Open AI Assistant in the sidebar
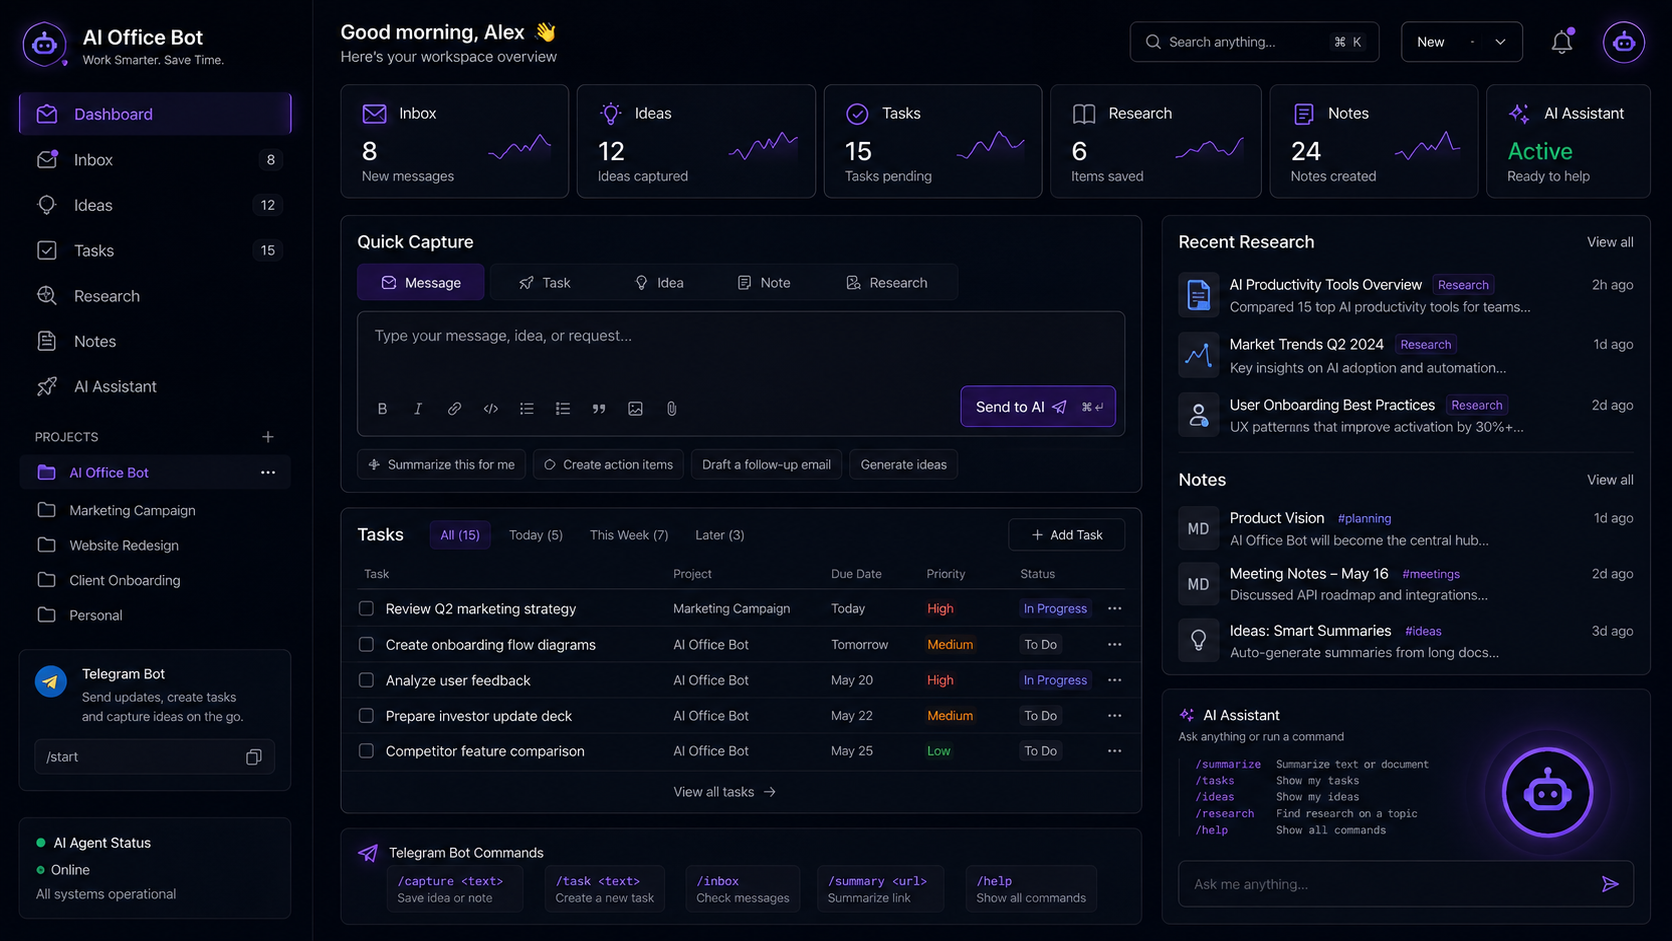The width and height of the screenshot is (1672, 941). click(x=155, y=386)
